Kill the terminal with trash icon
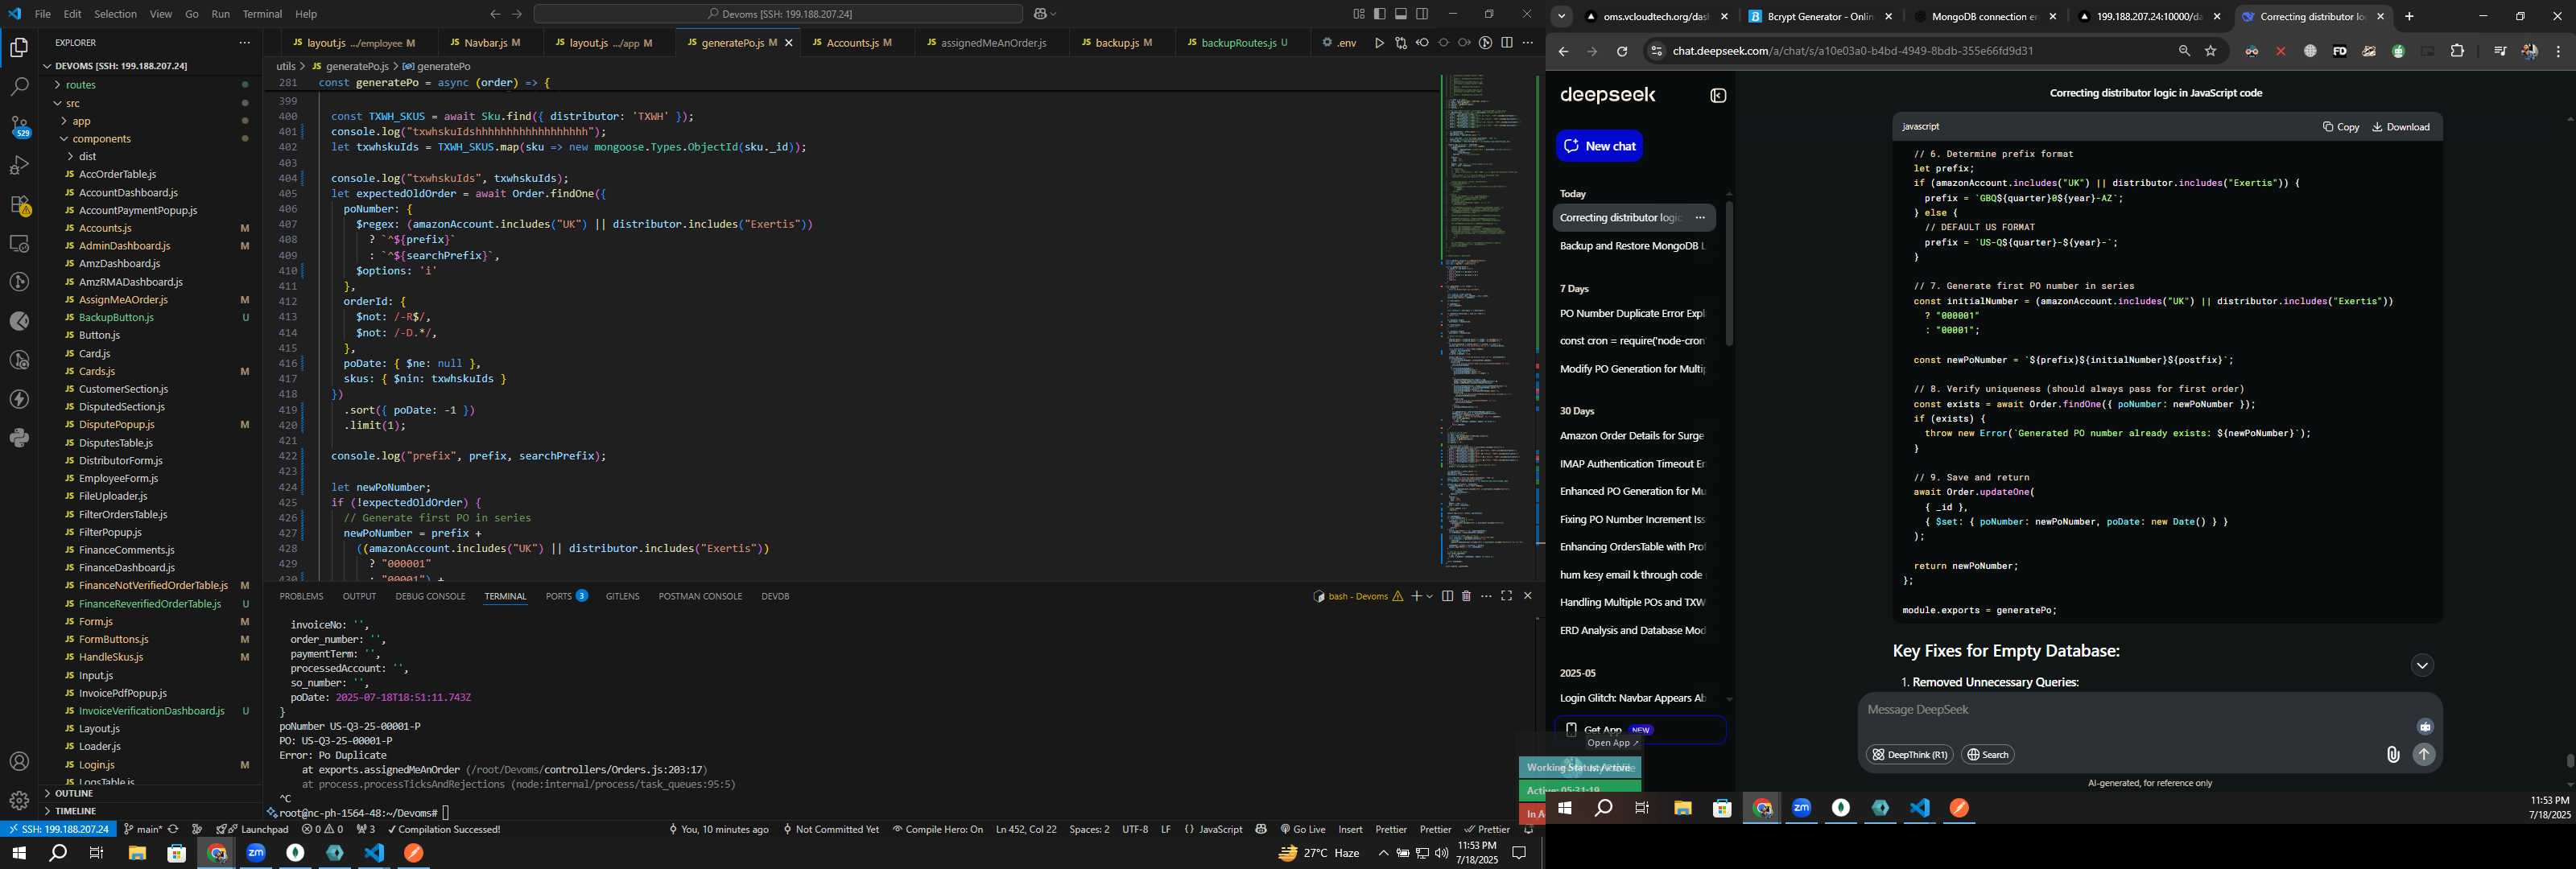Screen dimensions: 2576x869 coord(1466,596)
